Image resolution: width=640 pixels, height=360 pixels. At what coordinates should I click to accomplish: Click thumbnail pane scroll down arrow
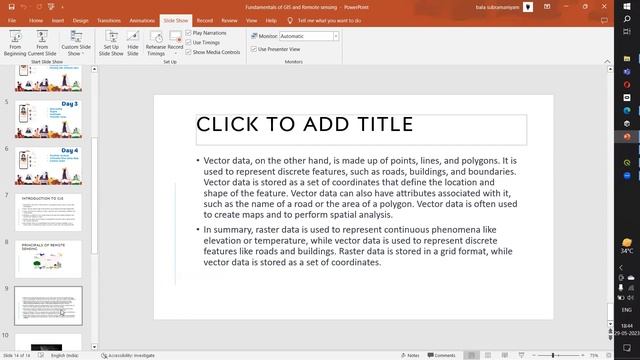(x=94, y=347)
